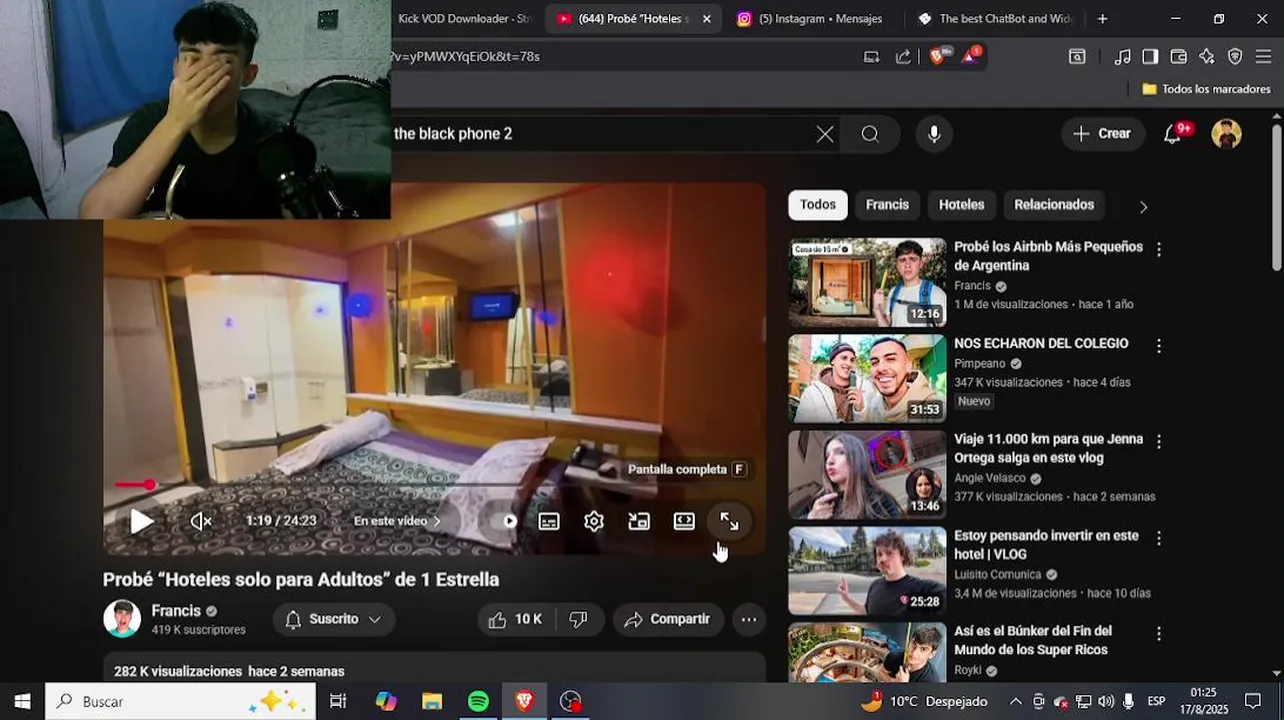Open 'NOS ECHARON DEL COLEGIO' video title
Image resolution: width=1284 pixels, height=720 pixels.
click(x=1041, y=343)
